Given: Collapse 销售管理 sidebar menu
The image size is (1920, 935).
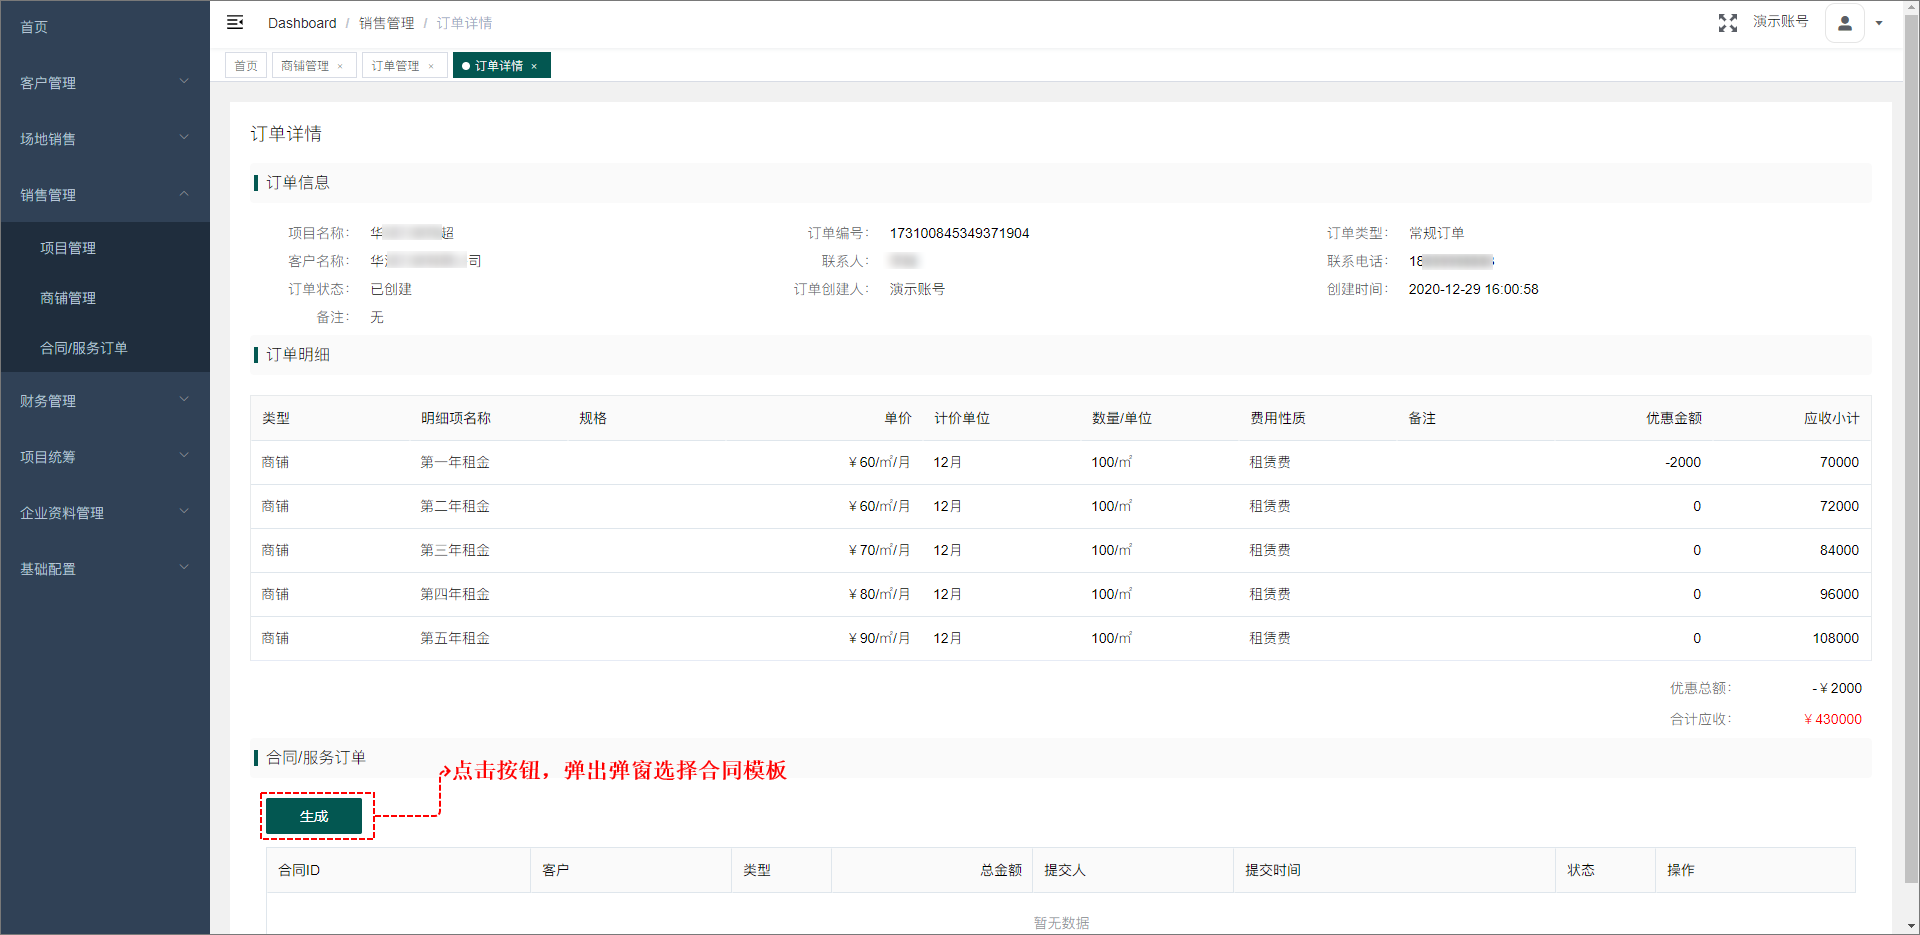Looking at the screenshot, I should [x=105, y=195].
